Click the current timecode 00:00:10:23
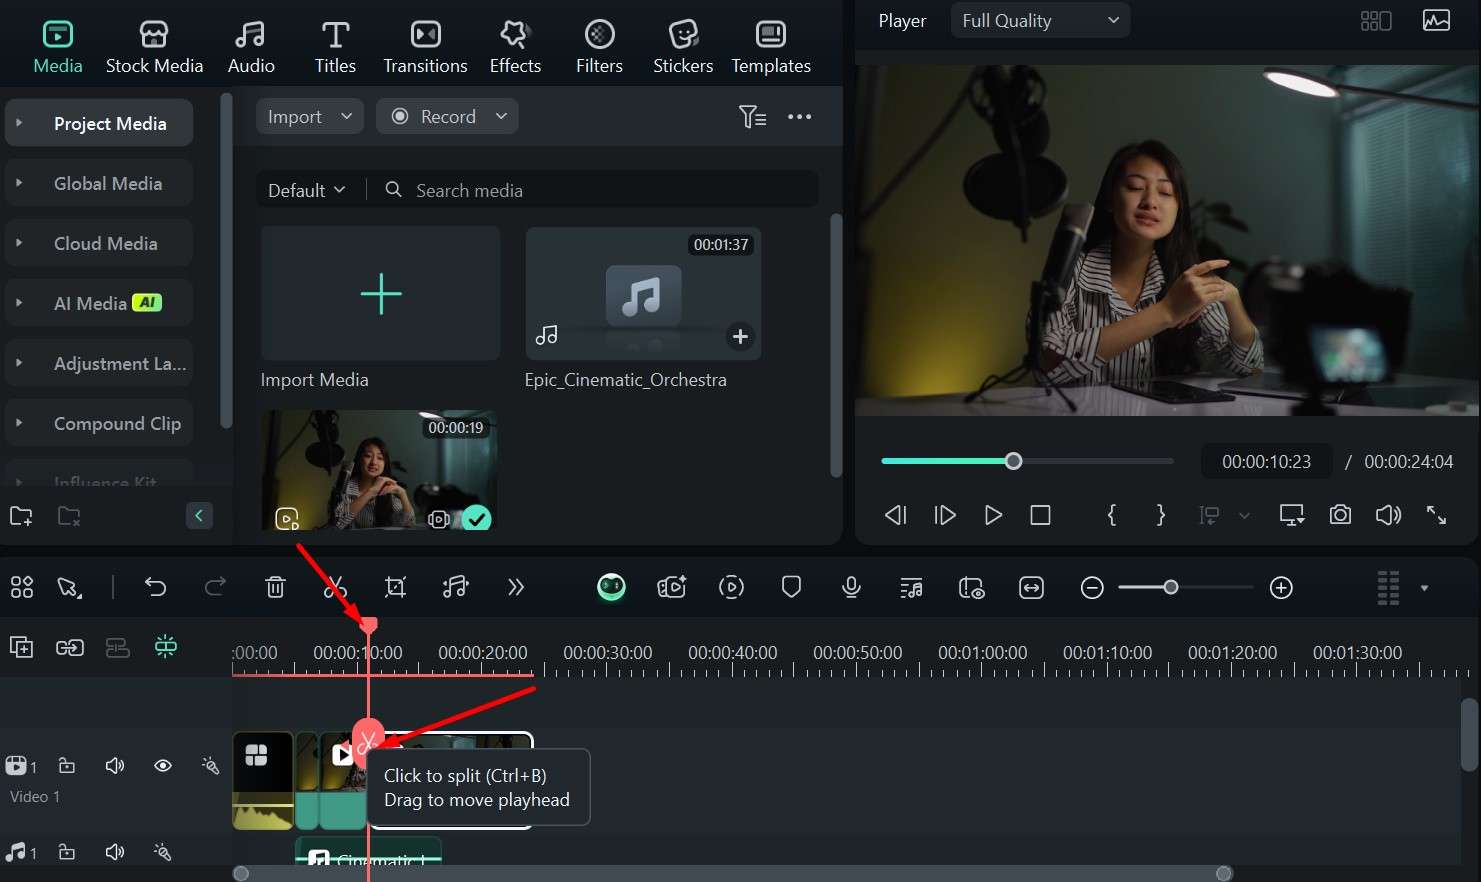Image resolution: width=1481 pixels, height=882 pixels. coord(1266,461)
